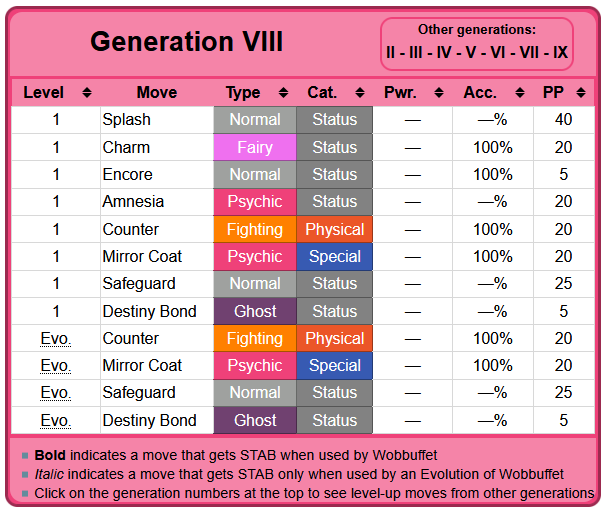Sort by Cat. column arrows

tap(358, 93)
